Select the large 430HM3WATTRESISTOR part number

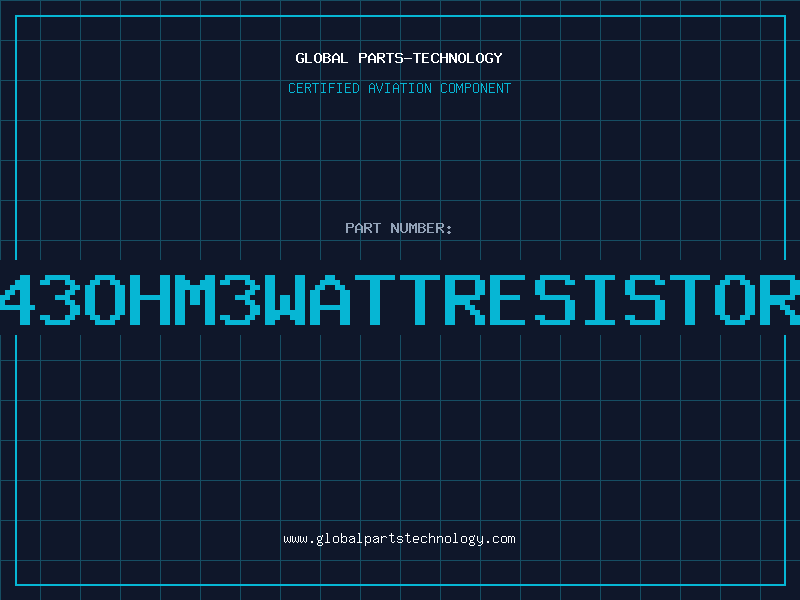[x=400, y=300]
